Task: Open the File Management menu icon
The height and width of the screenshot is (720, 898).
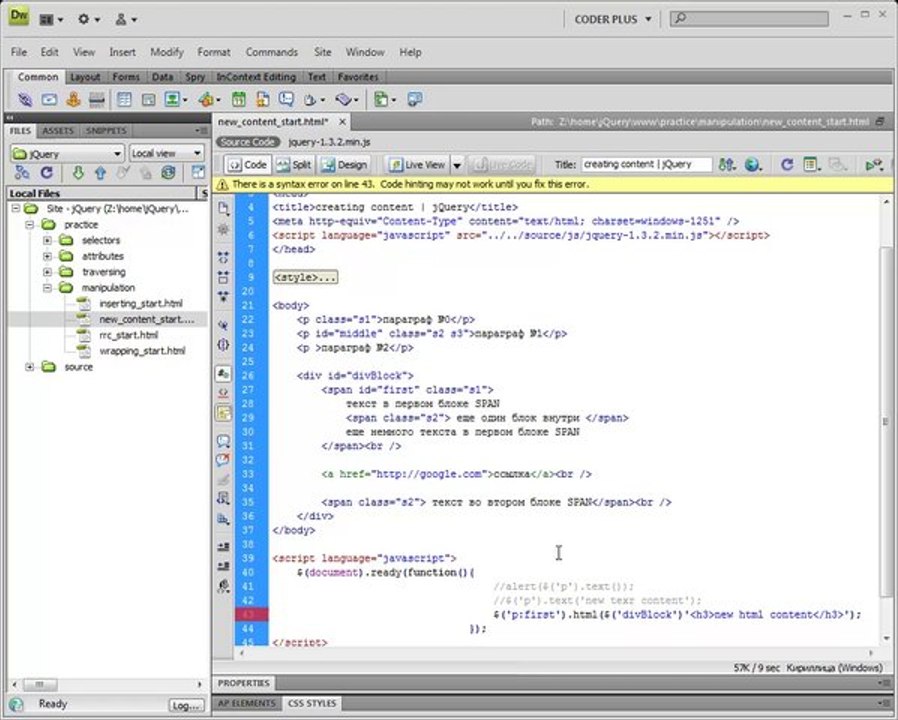Action: click(x=727, y=165)
